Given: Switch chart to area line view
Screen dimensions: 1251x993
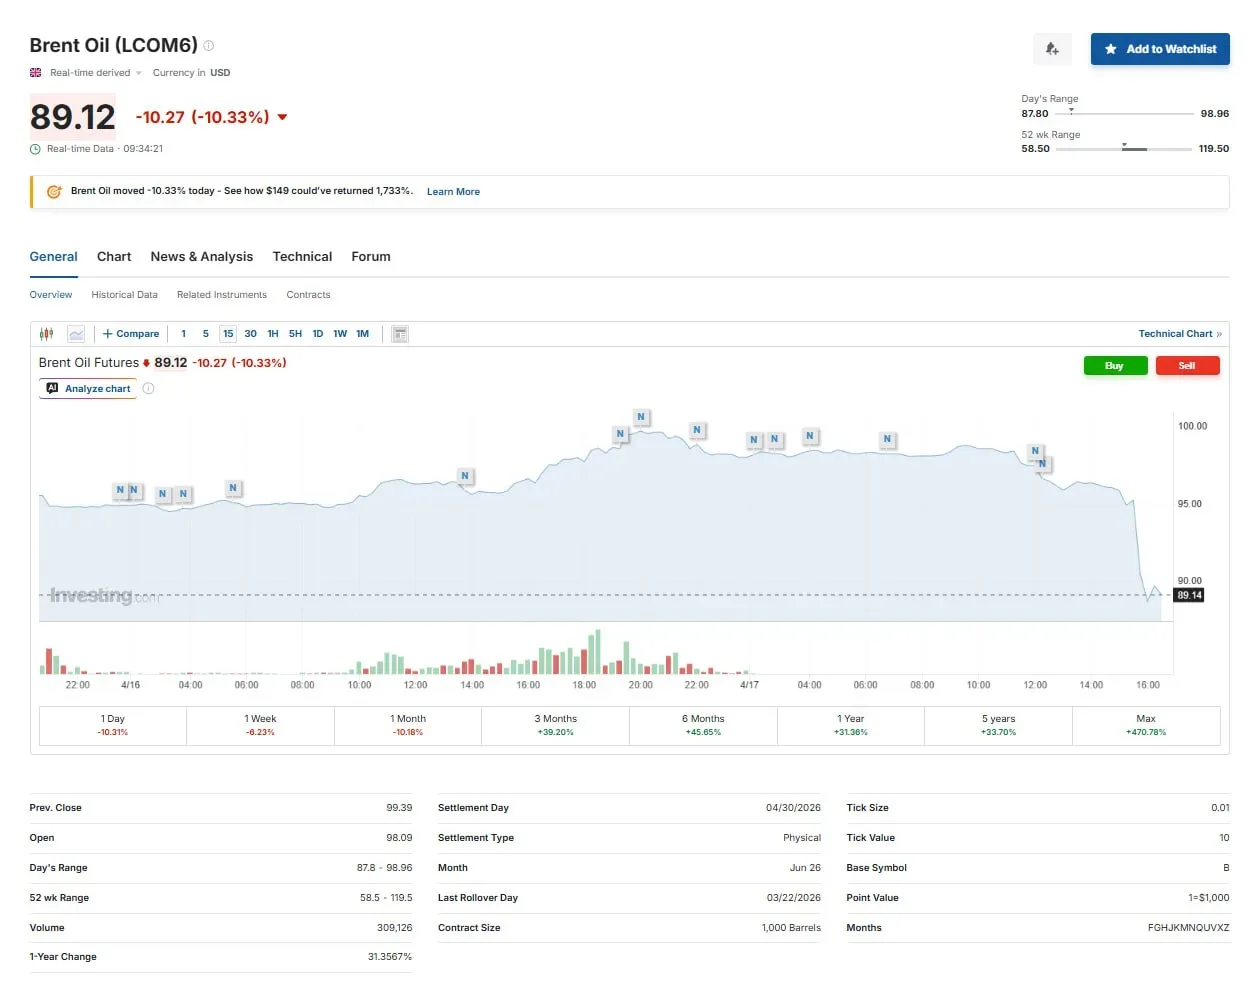Looking at the screenshot, I should point(76,334).
